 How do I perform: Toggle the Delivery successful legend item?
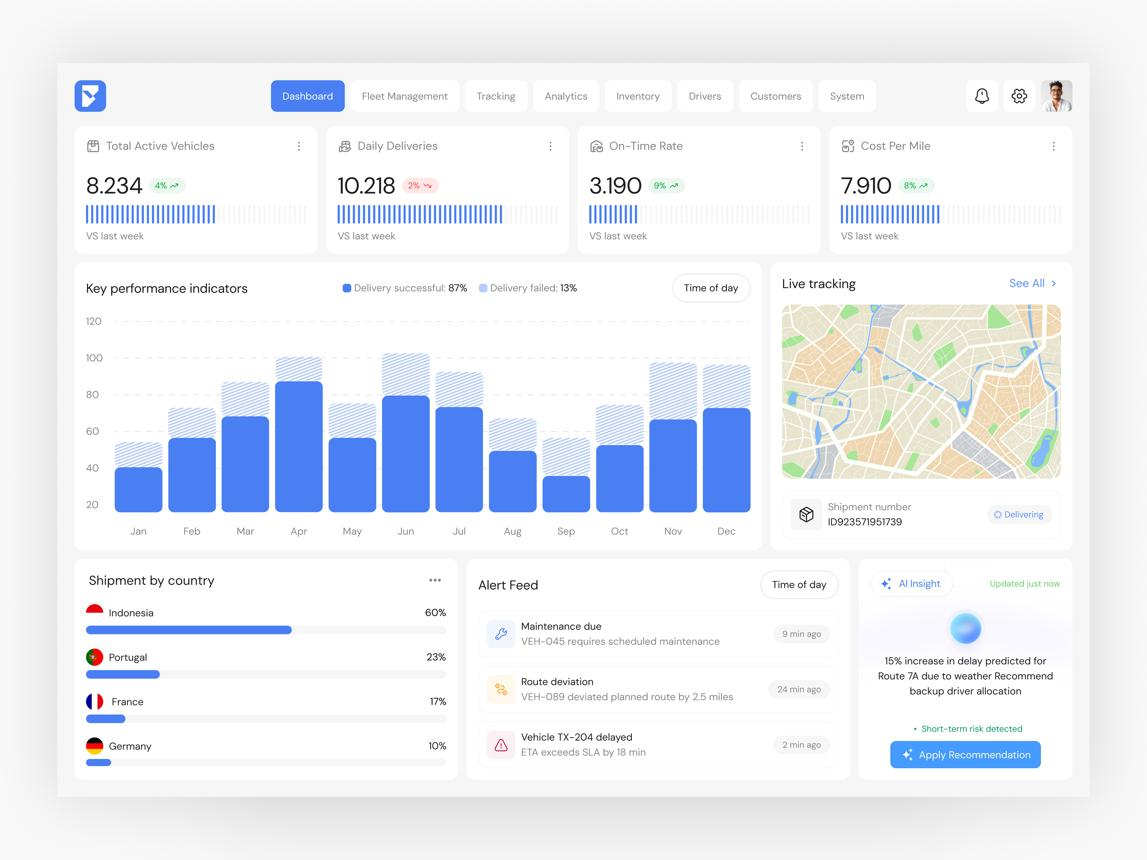405,288
